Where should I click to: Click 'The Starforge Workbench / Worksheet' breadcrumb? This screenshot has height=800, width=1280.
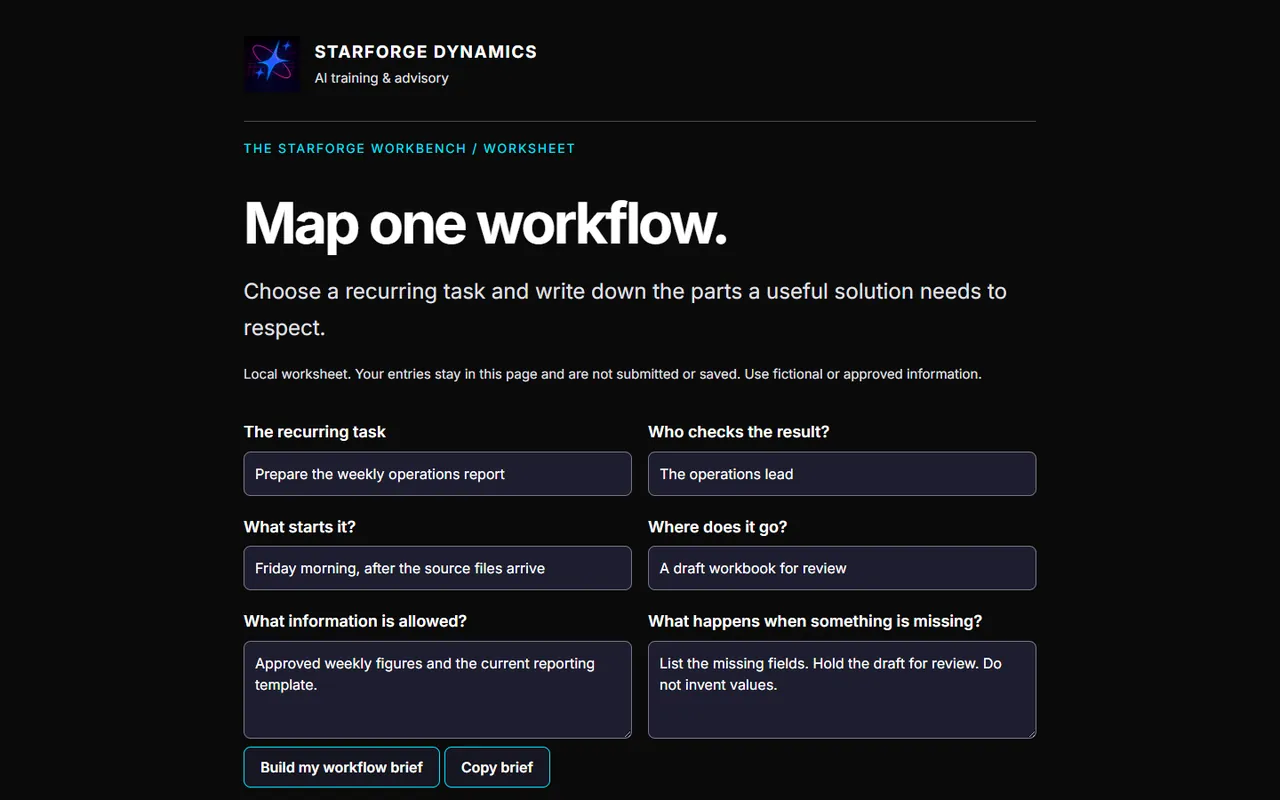click(x=409, y=148)
